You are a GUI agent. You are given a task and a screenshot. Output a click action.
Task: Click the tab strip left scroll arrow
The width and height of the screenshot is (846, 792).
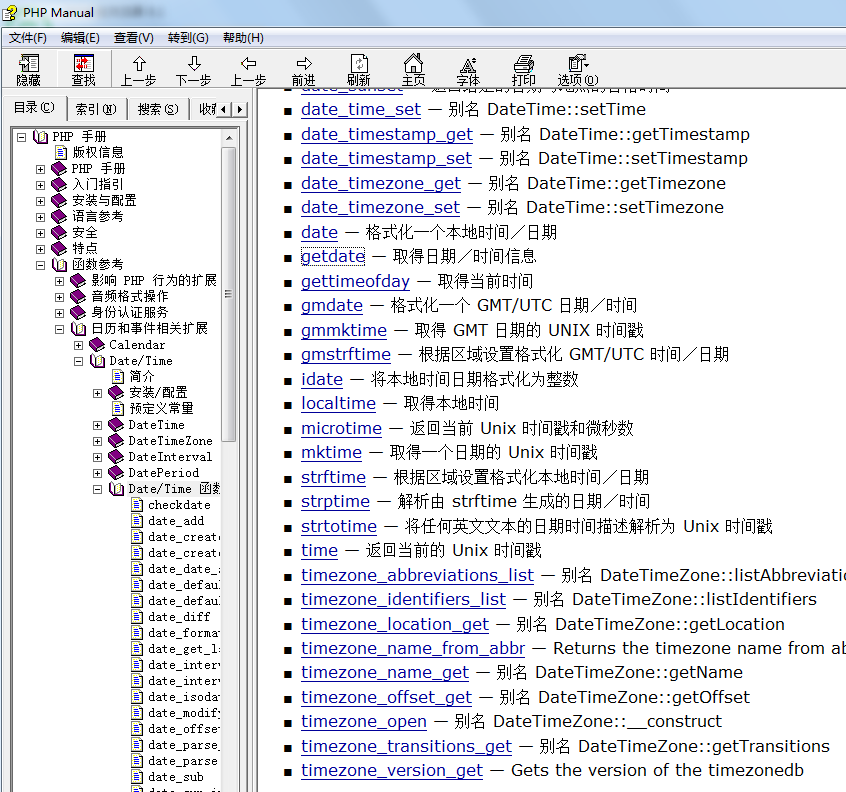pyautogui.click(x=223, y=110)
